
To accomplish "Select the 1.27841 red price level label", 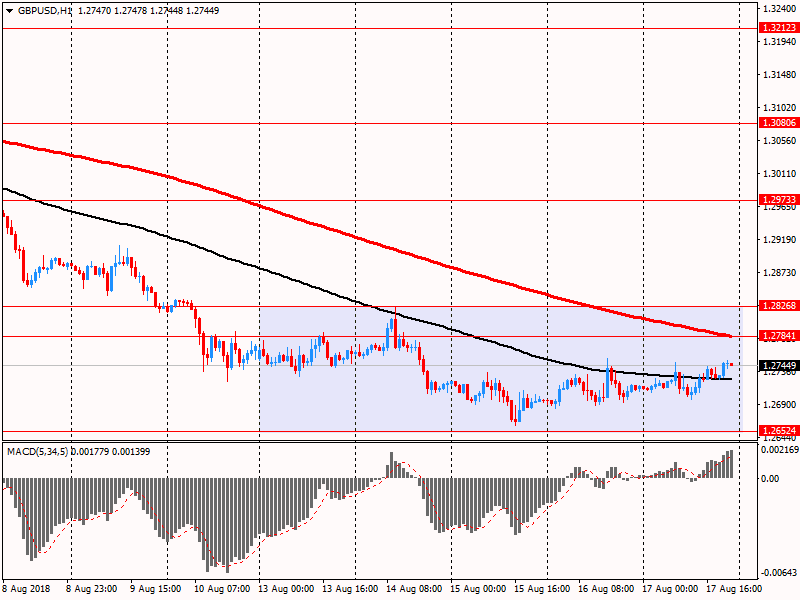I will click(779, 336).
